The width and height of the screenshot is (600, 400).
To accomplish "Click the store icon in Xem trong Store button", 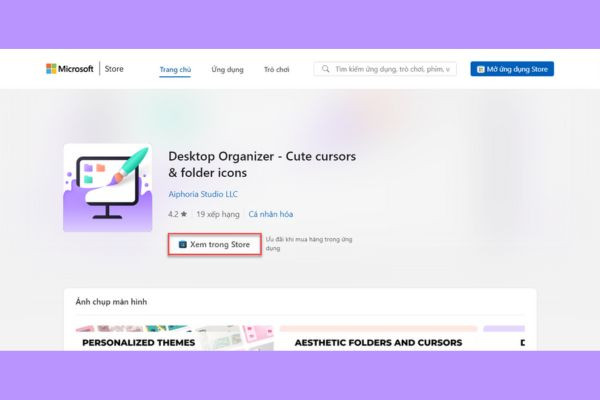I will click(183, 244).
